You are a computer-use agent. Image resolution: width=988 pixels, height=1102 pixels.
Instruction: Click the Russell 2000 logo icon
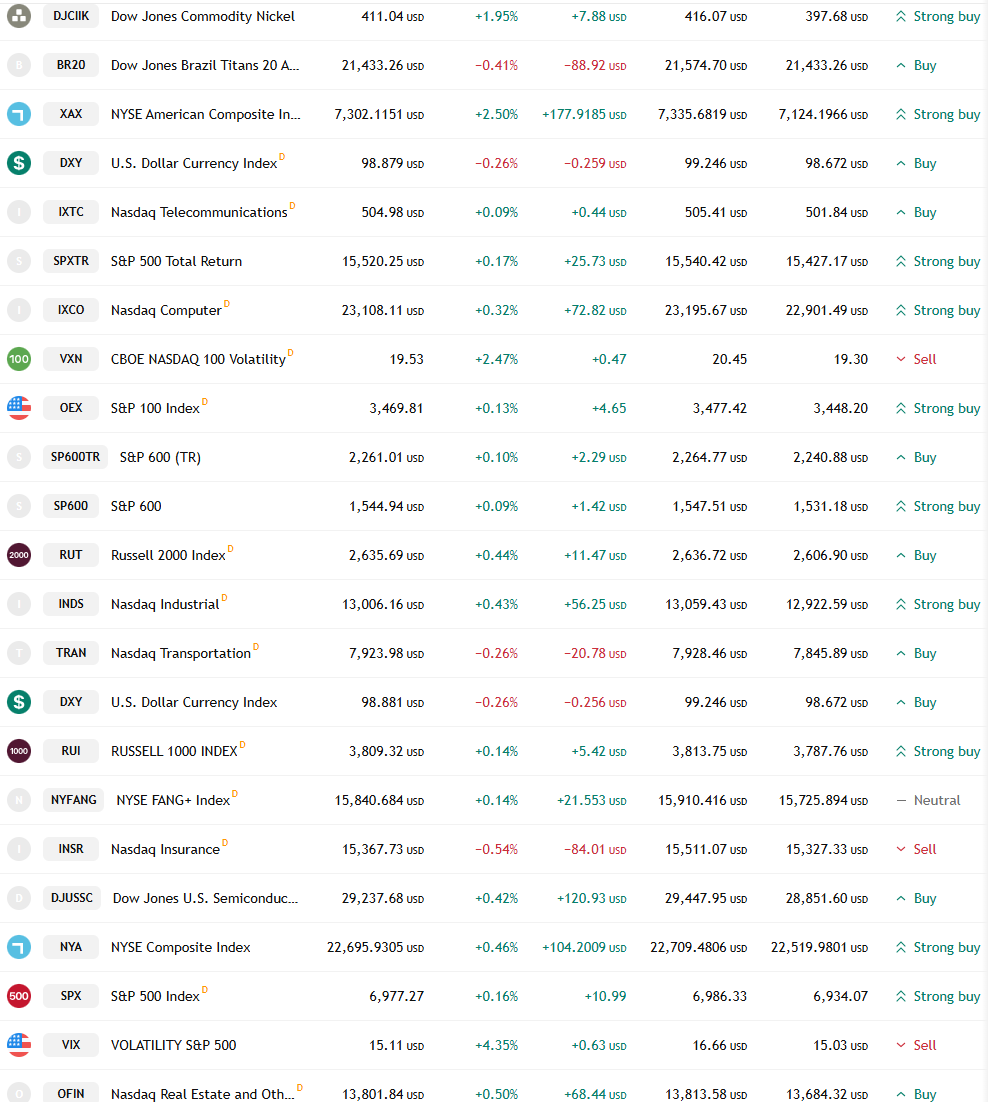tap(19, 555)
